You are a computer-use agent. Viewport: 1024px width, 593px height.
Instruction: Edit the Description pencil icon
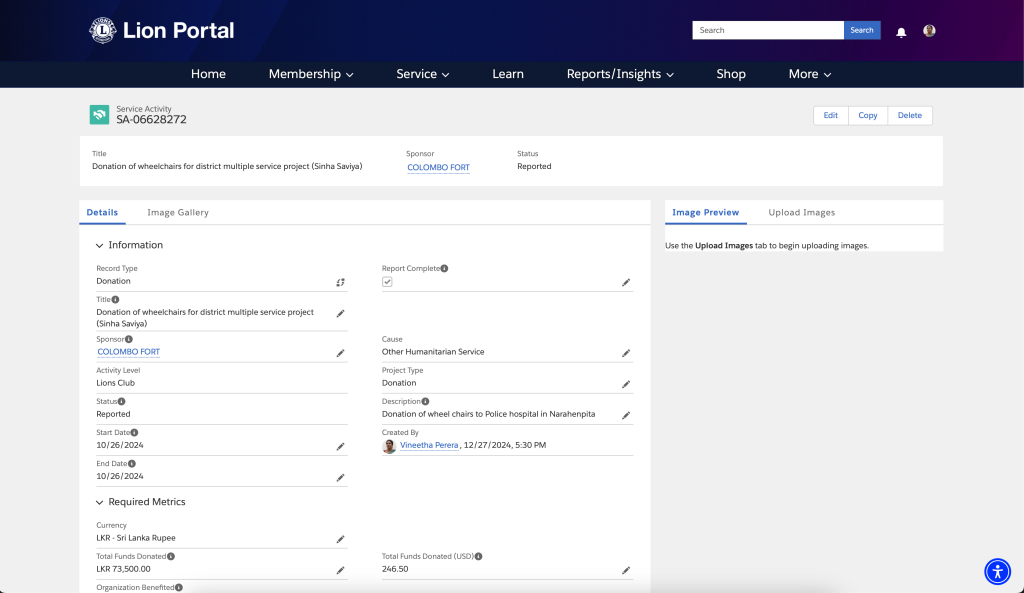click(x=626, y=415)
